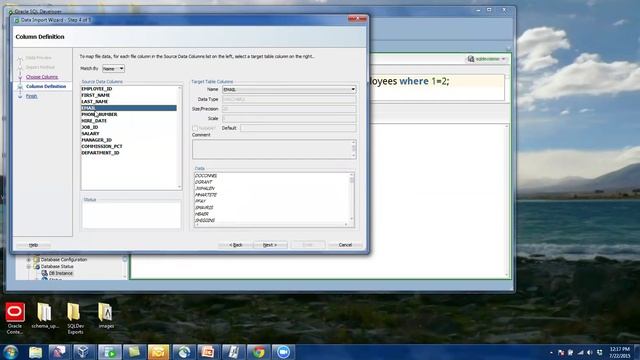The height and width of the screenshot is (360, 640).
Task: Select DB Instance in SQL Developer tree
Action: 61,273
